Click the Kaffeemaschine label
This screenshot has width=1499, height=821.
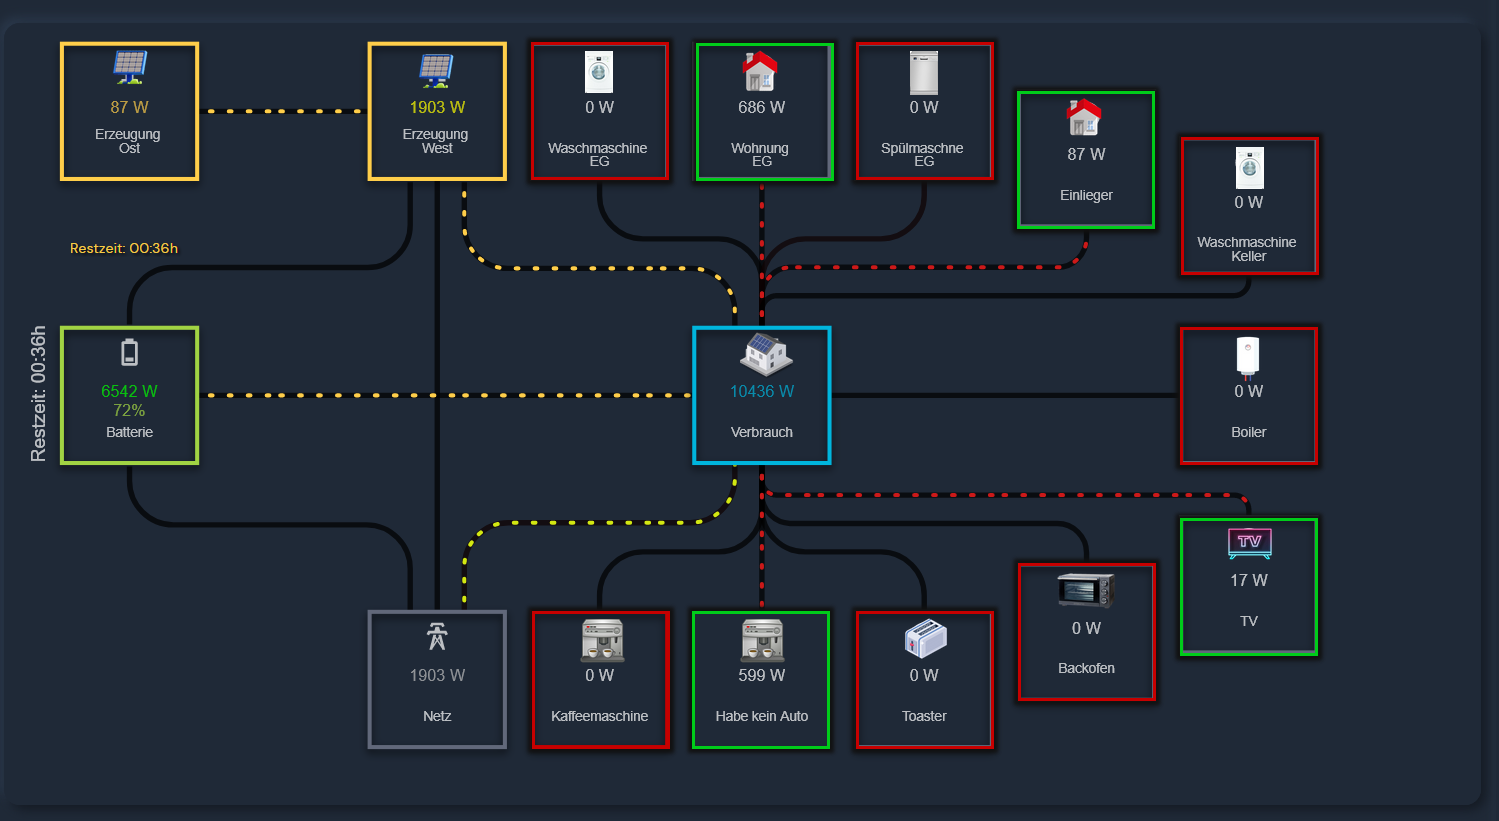click(599, 716)
